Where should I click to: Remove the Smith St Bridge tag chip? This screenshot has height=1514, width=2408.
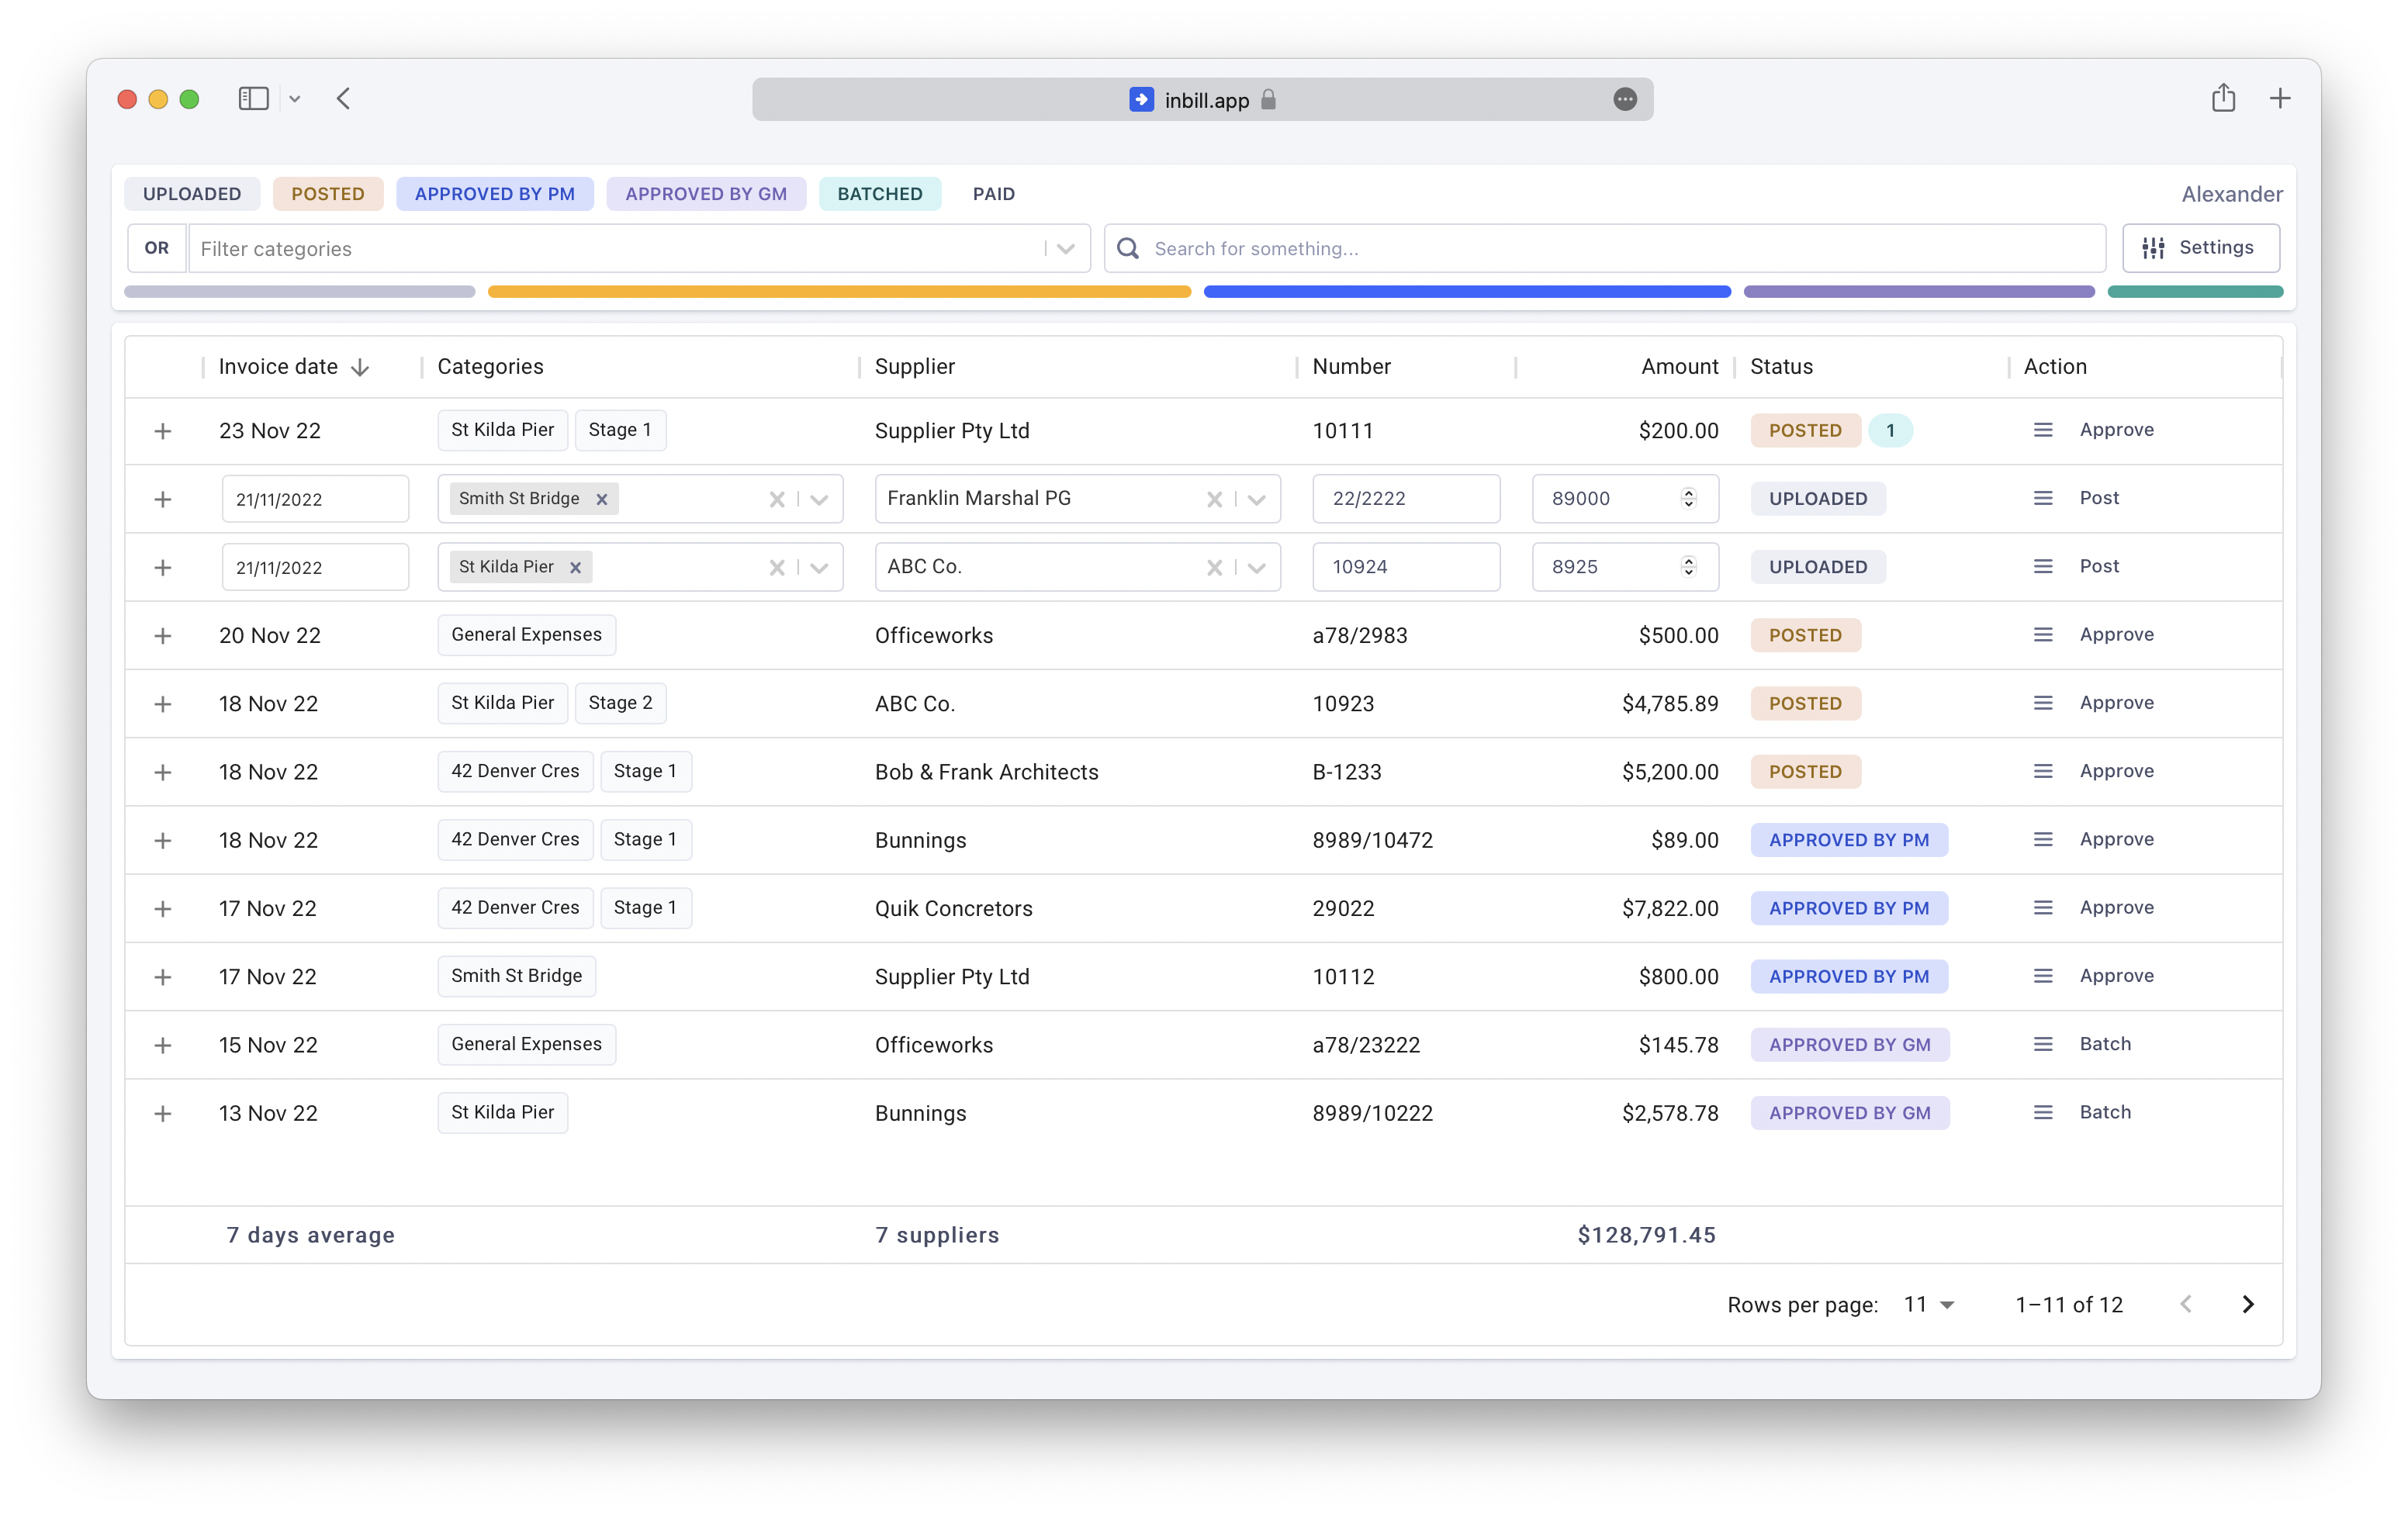[602, 499]
